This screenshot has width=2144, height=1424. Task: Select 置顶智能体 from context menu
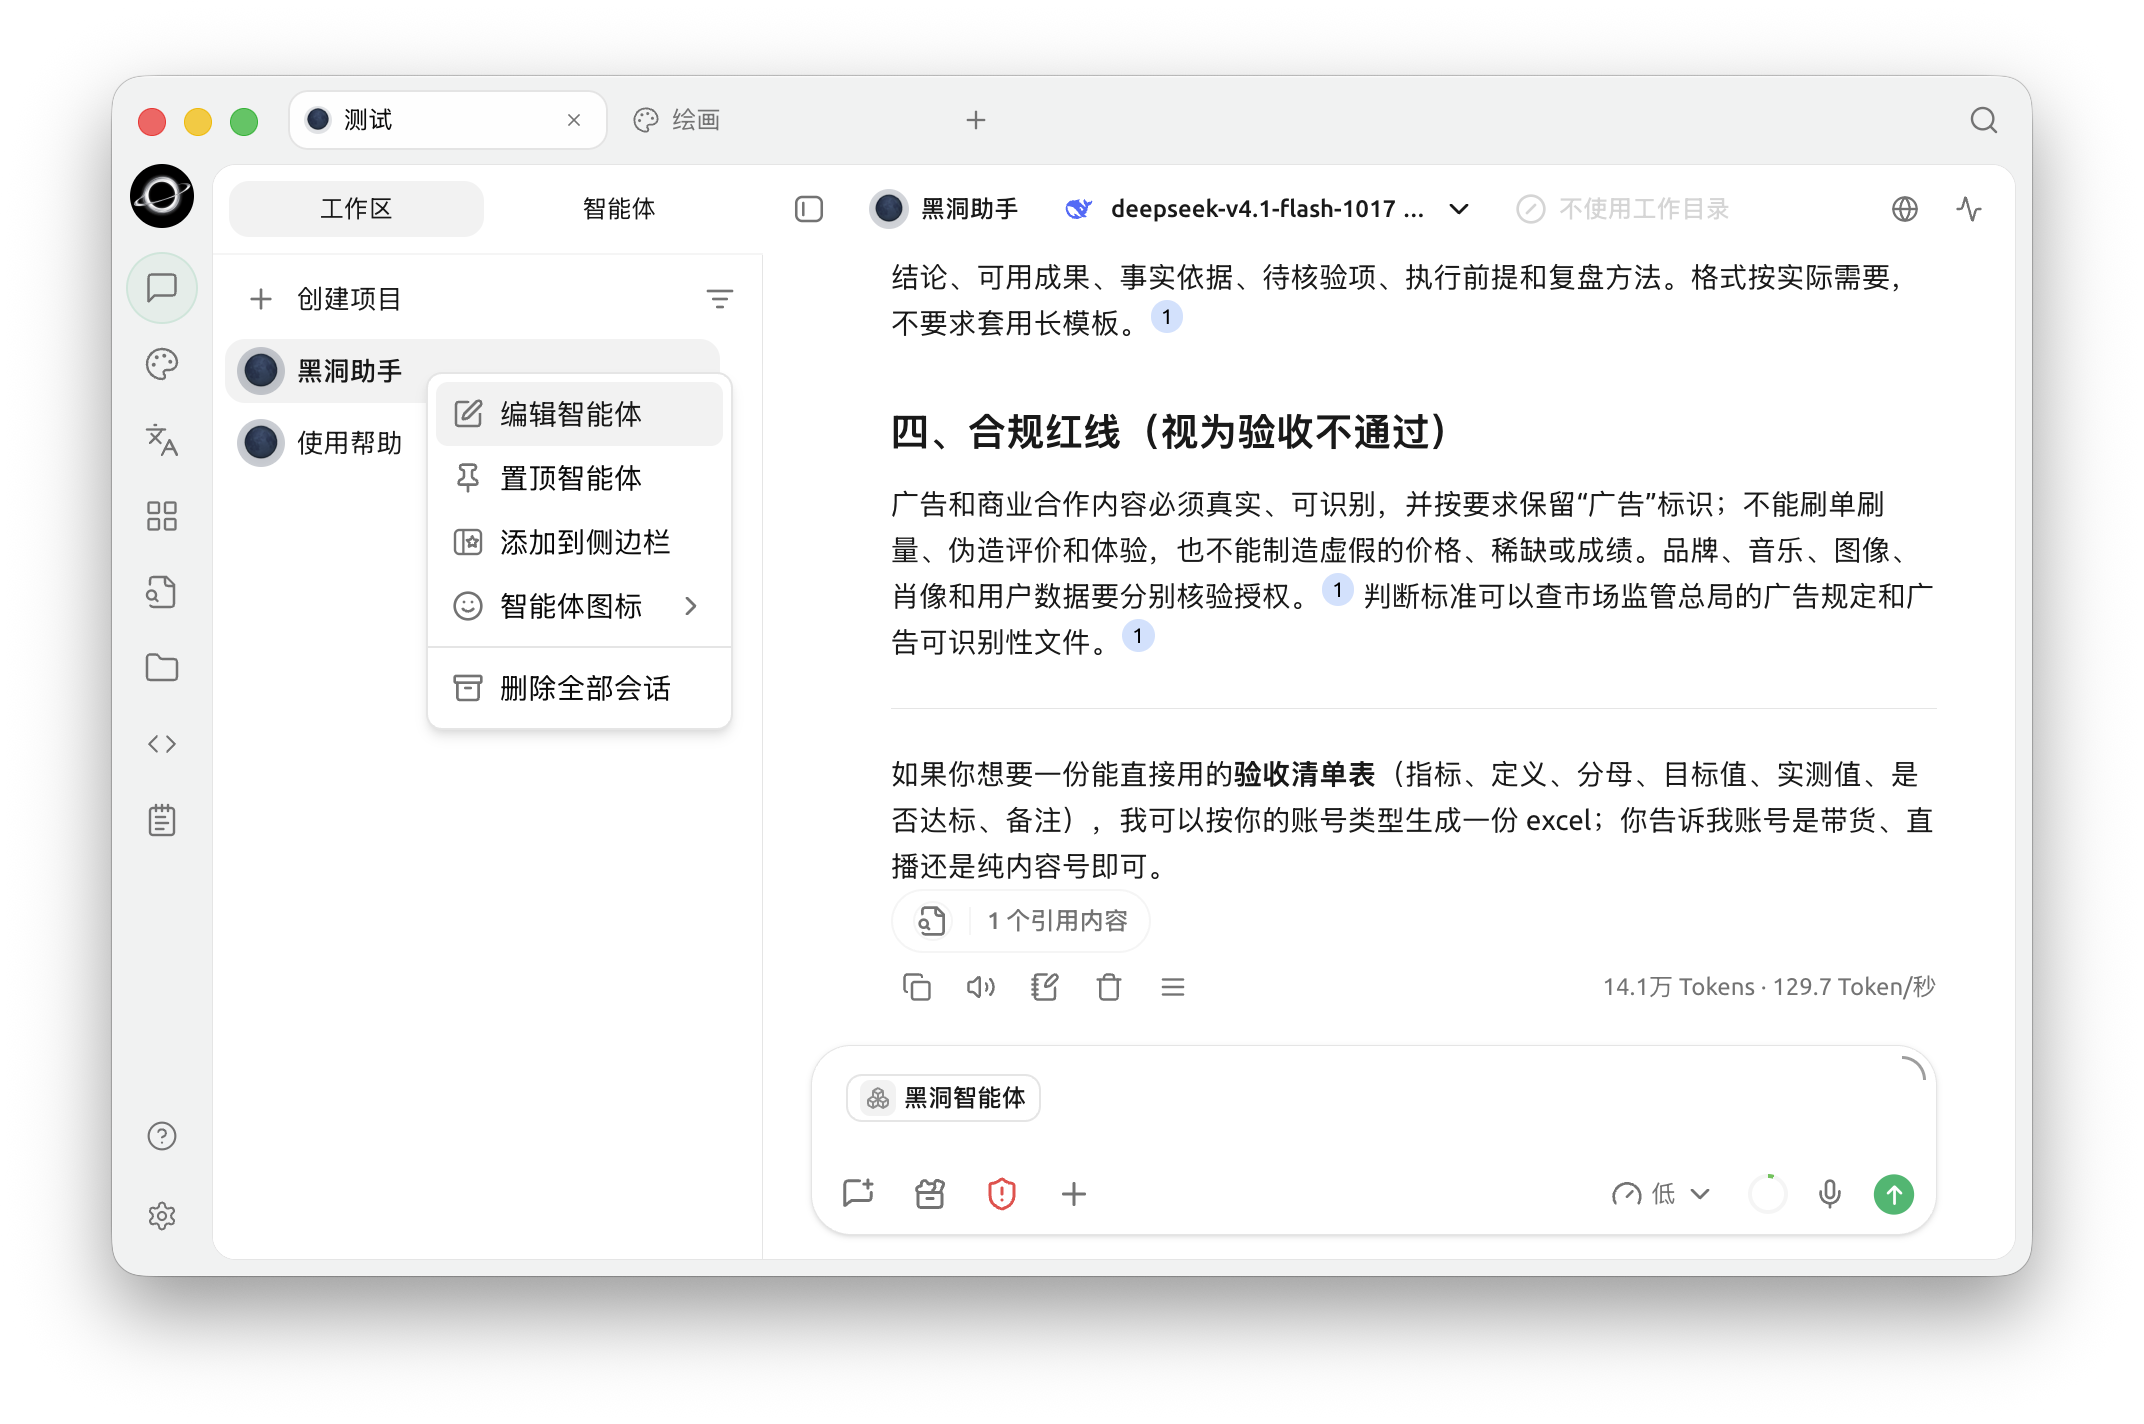click(580, 478)
